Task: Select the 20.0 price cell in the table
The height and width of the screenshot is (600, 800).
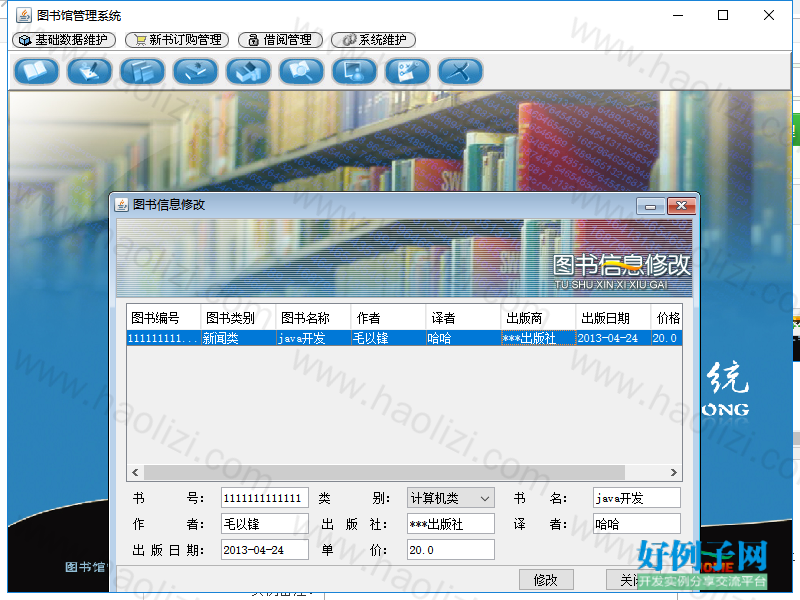Action: click(666, 338)
